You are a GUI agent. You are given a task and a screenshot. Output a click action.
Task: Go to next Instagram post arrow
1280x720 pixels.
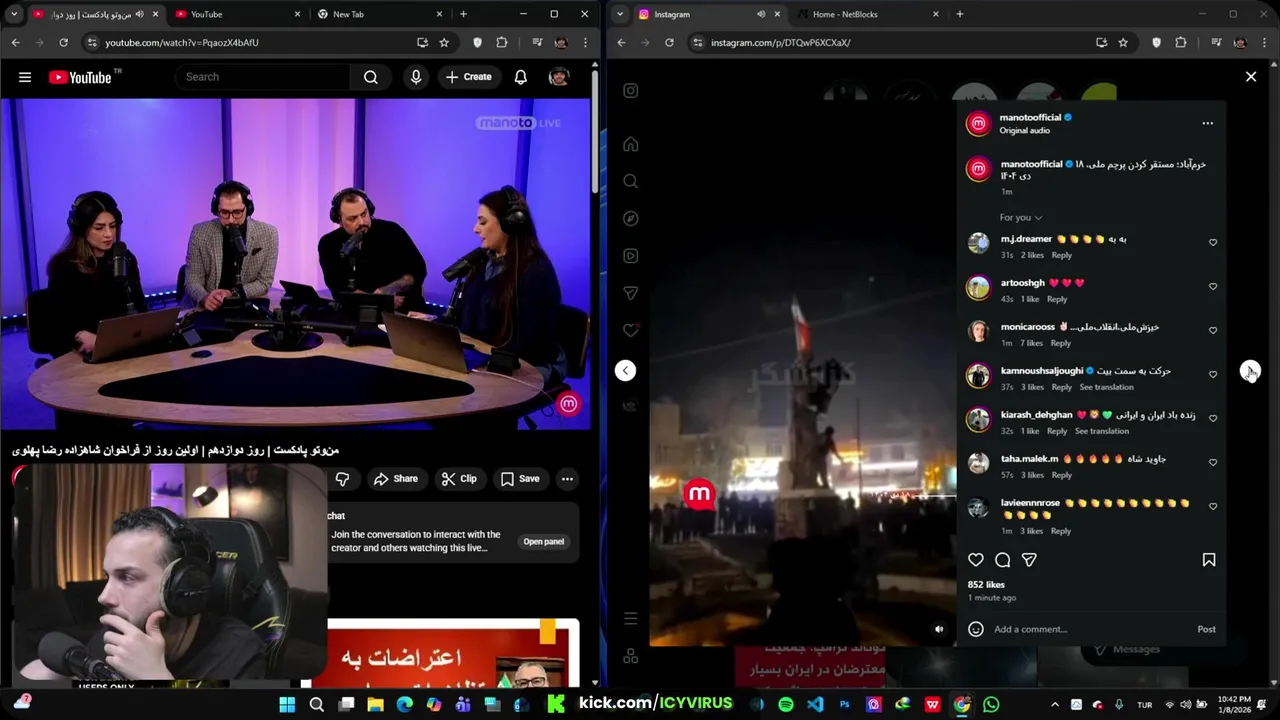tap(1251, 371)
